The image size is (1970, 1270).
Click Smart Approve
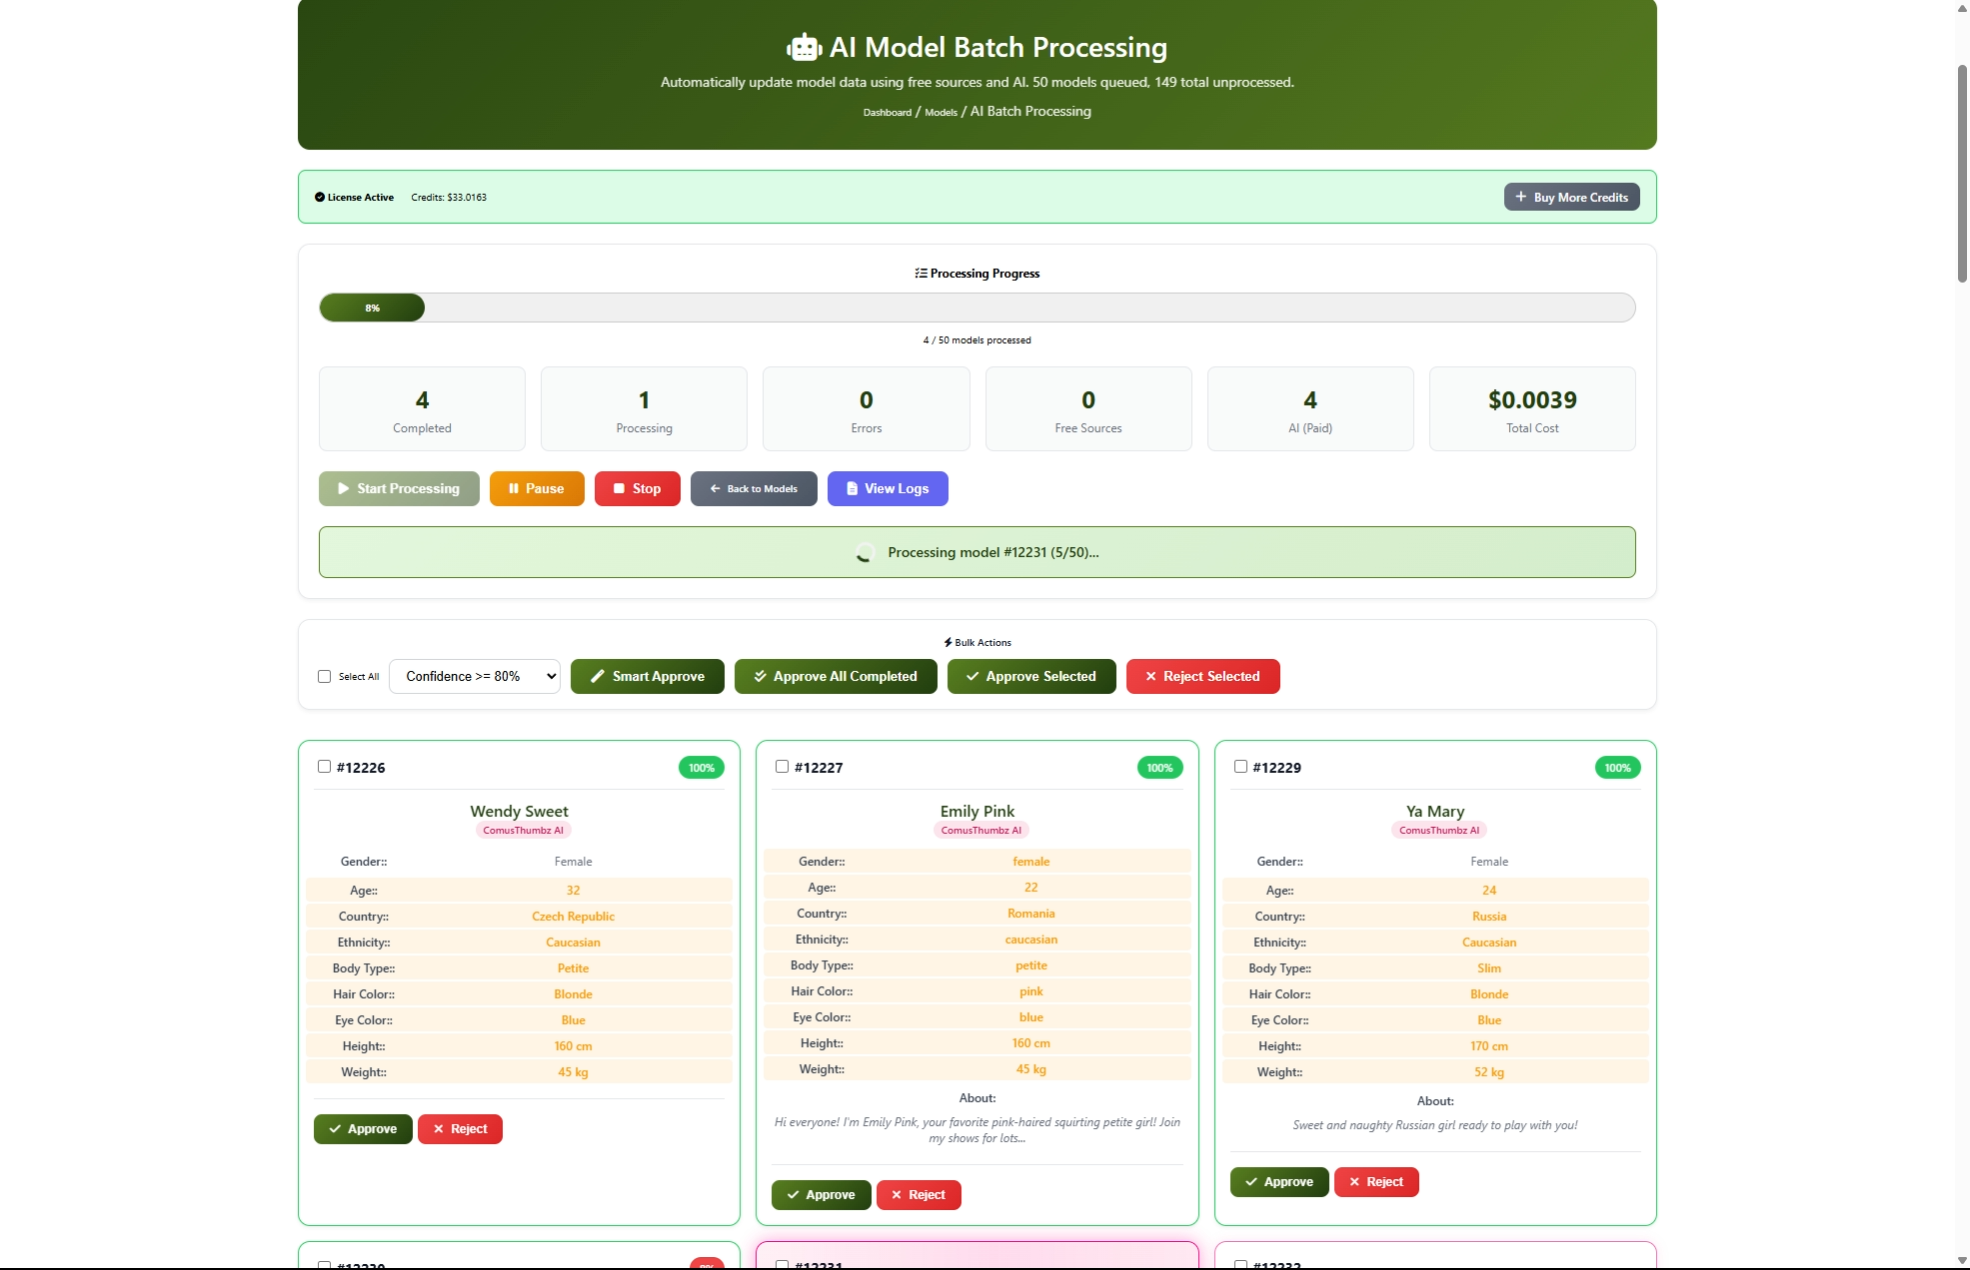(646, 676)
